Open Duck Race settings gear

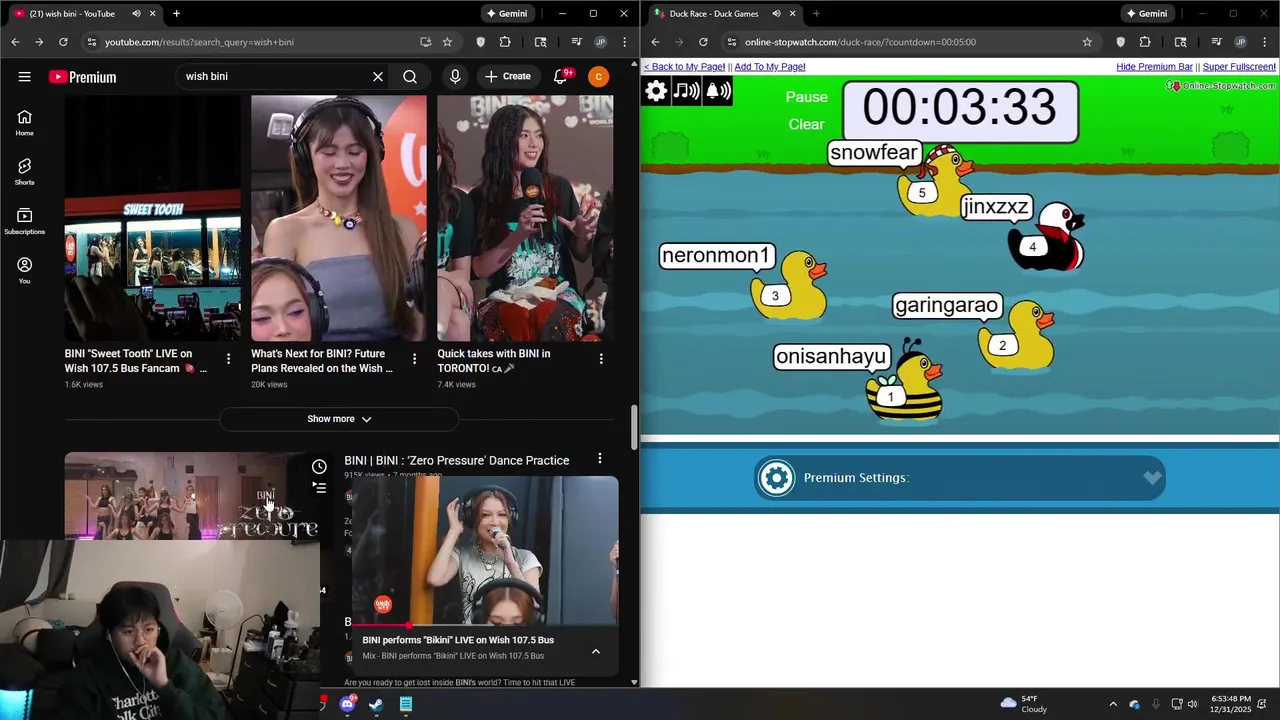pos(656,91)
